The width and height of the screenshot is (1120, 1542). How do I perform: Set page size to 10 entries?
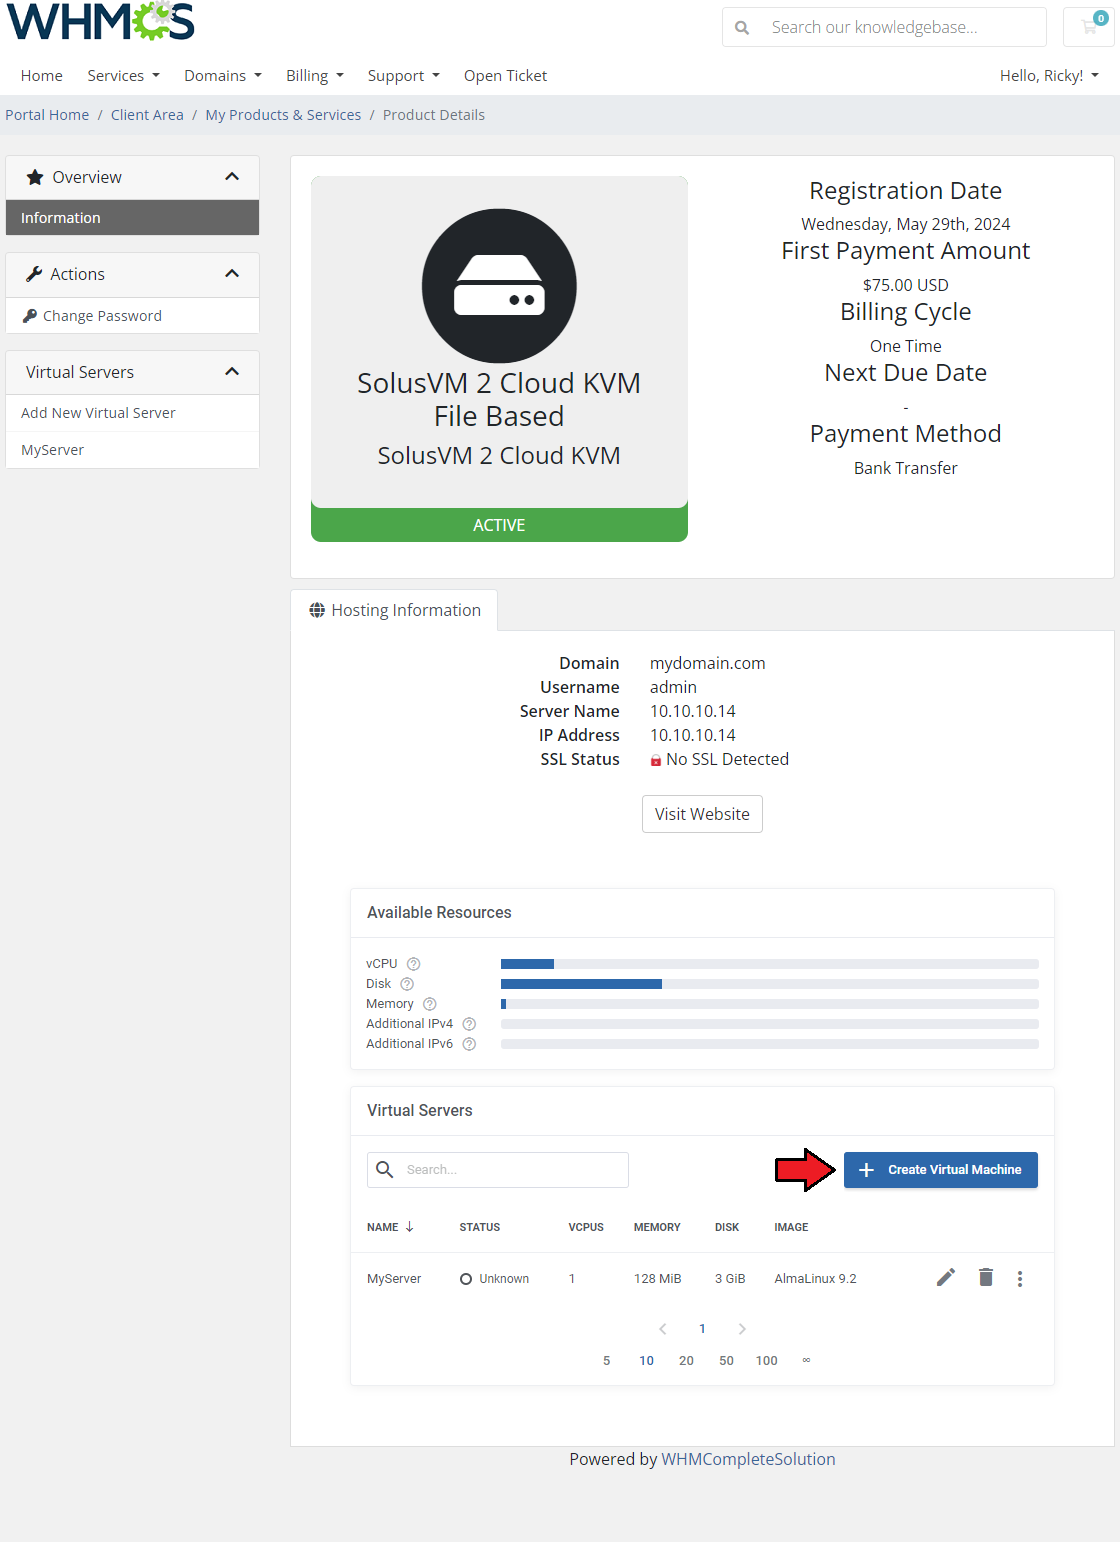(x=647, y=1361)
